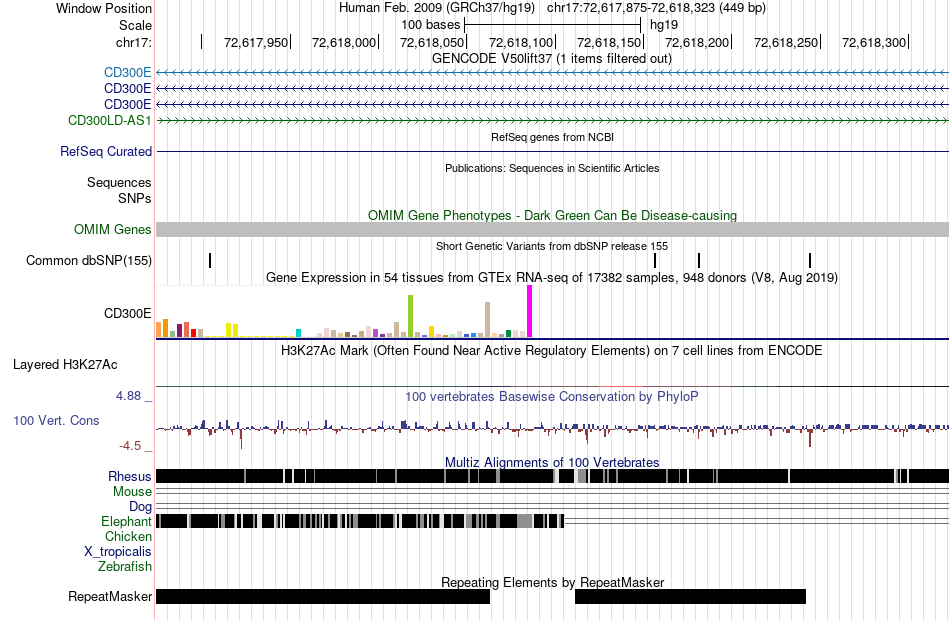
Task: Click the tall yellow-green GTEx expression bar
Action: pos(411,316)
